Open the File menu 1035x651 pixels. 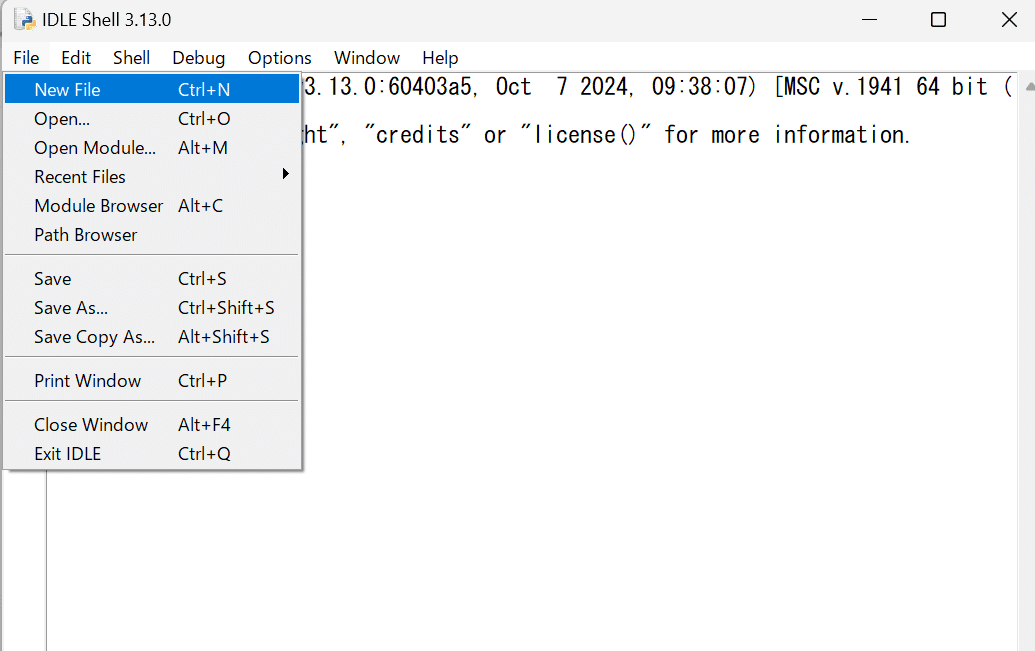[26, 58]
